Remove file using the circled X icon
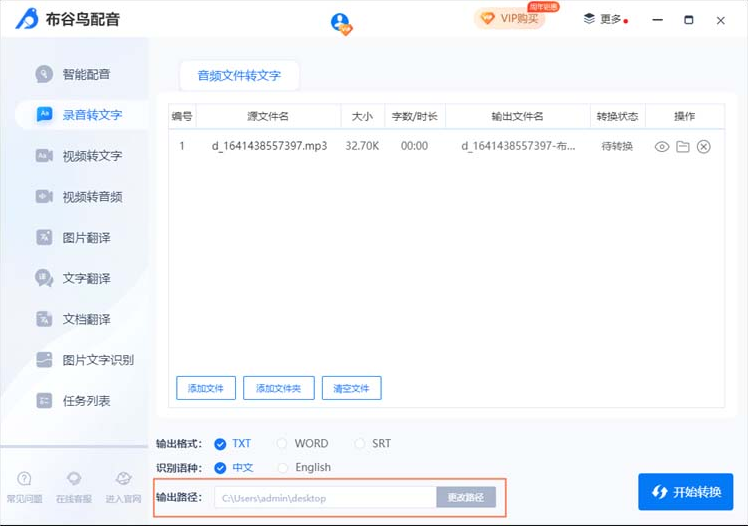Screen dimensions: 748x526 pyautogui.click(x=703, y=147)
